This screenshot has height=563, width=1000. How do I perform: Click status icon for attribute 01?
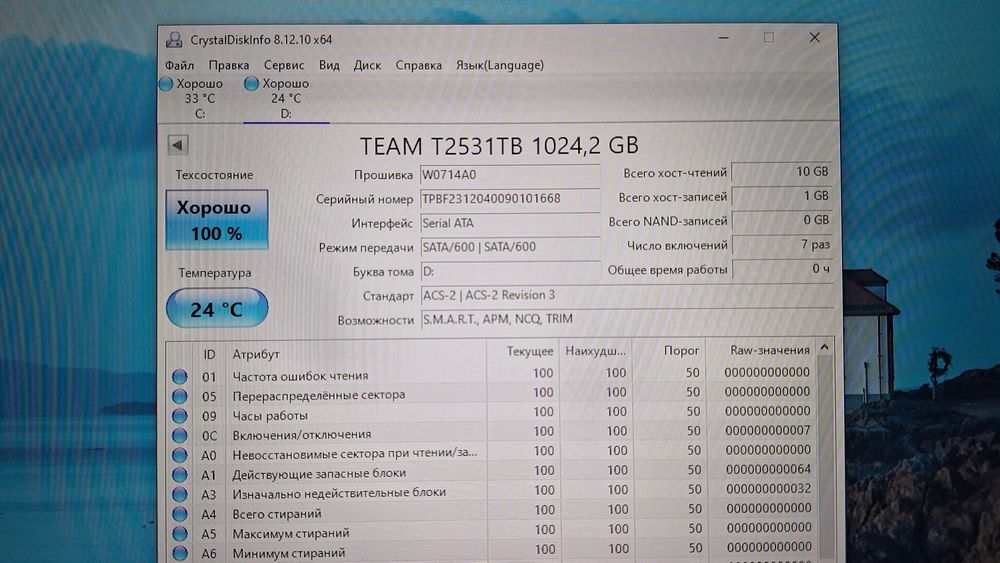click(x=180, y=376)
